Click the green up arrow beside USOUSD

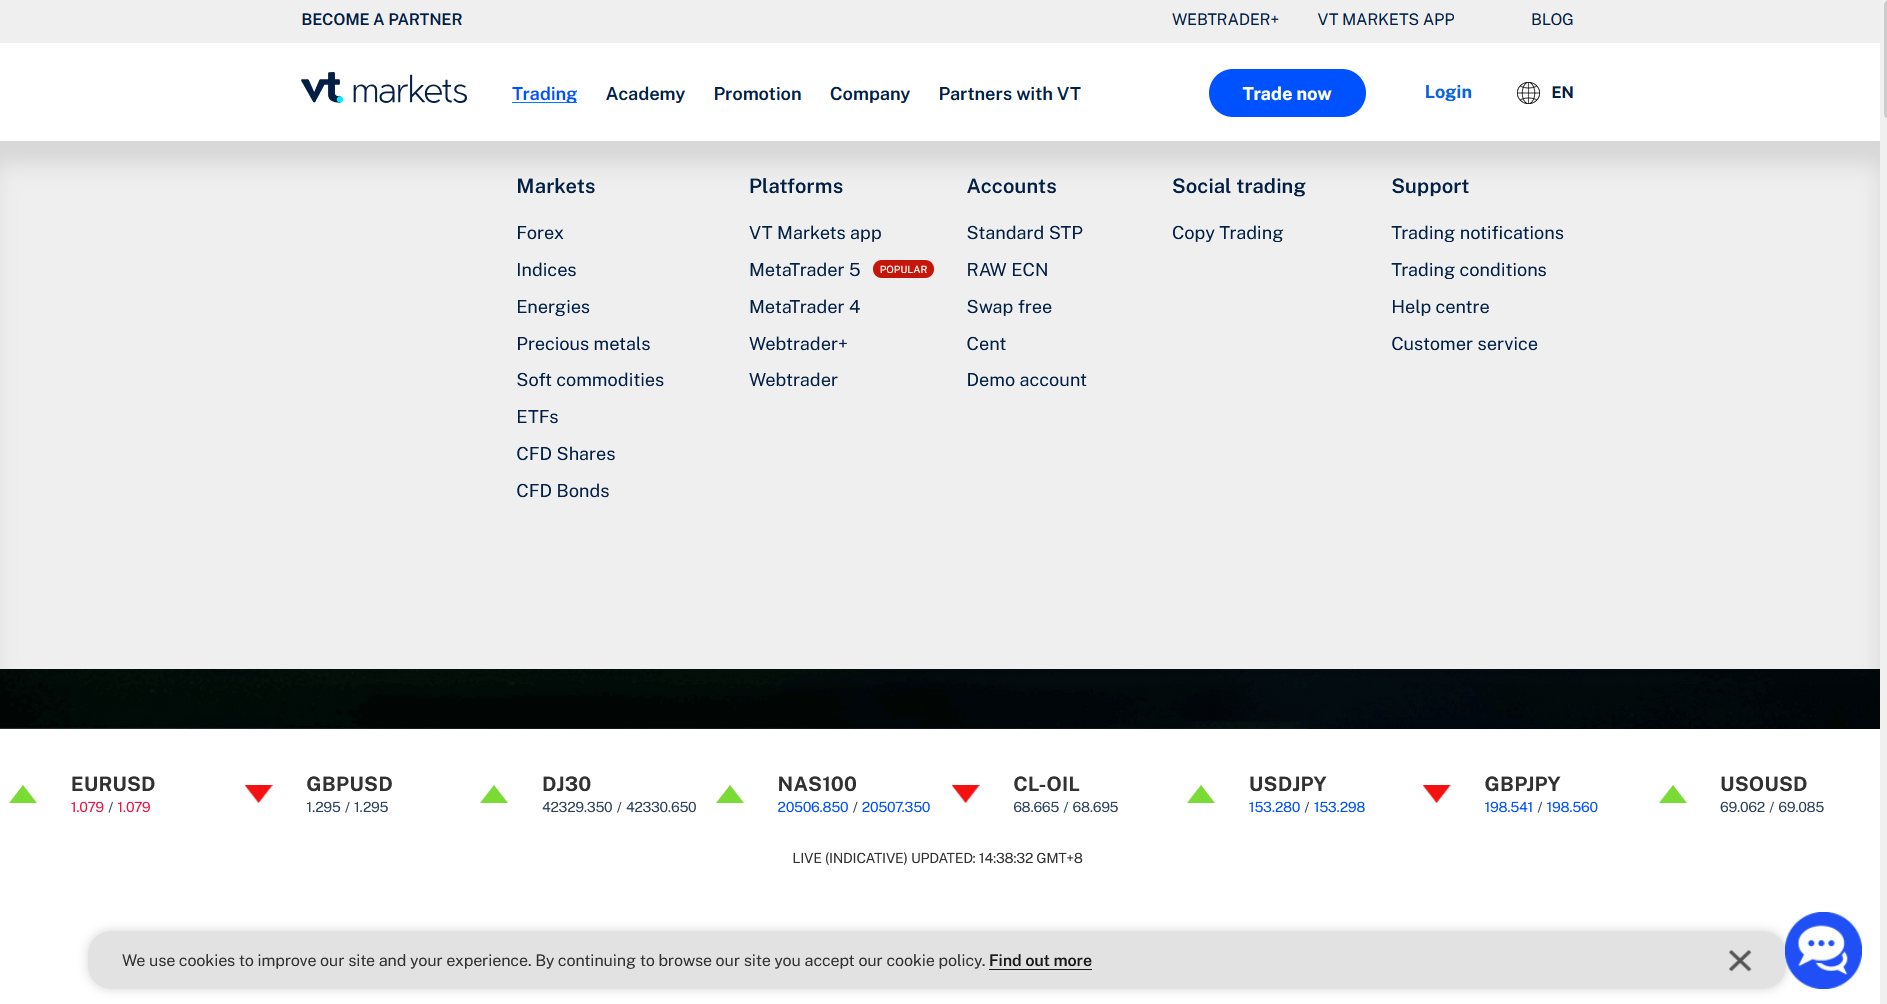point(1673,794)
